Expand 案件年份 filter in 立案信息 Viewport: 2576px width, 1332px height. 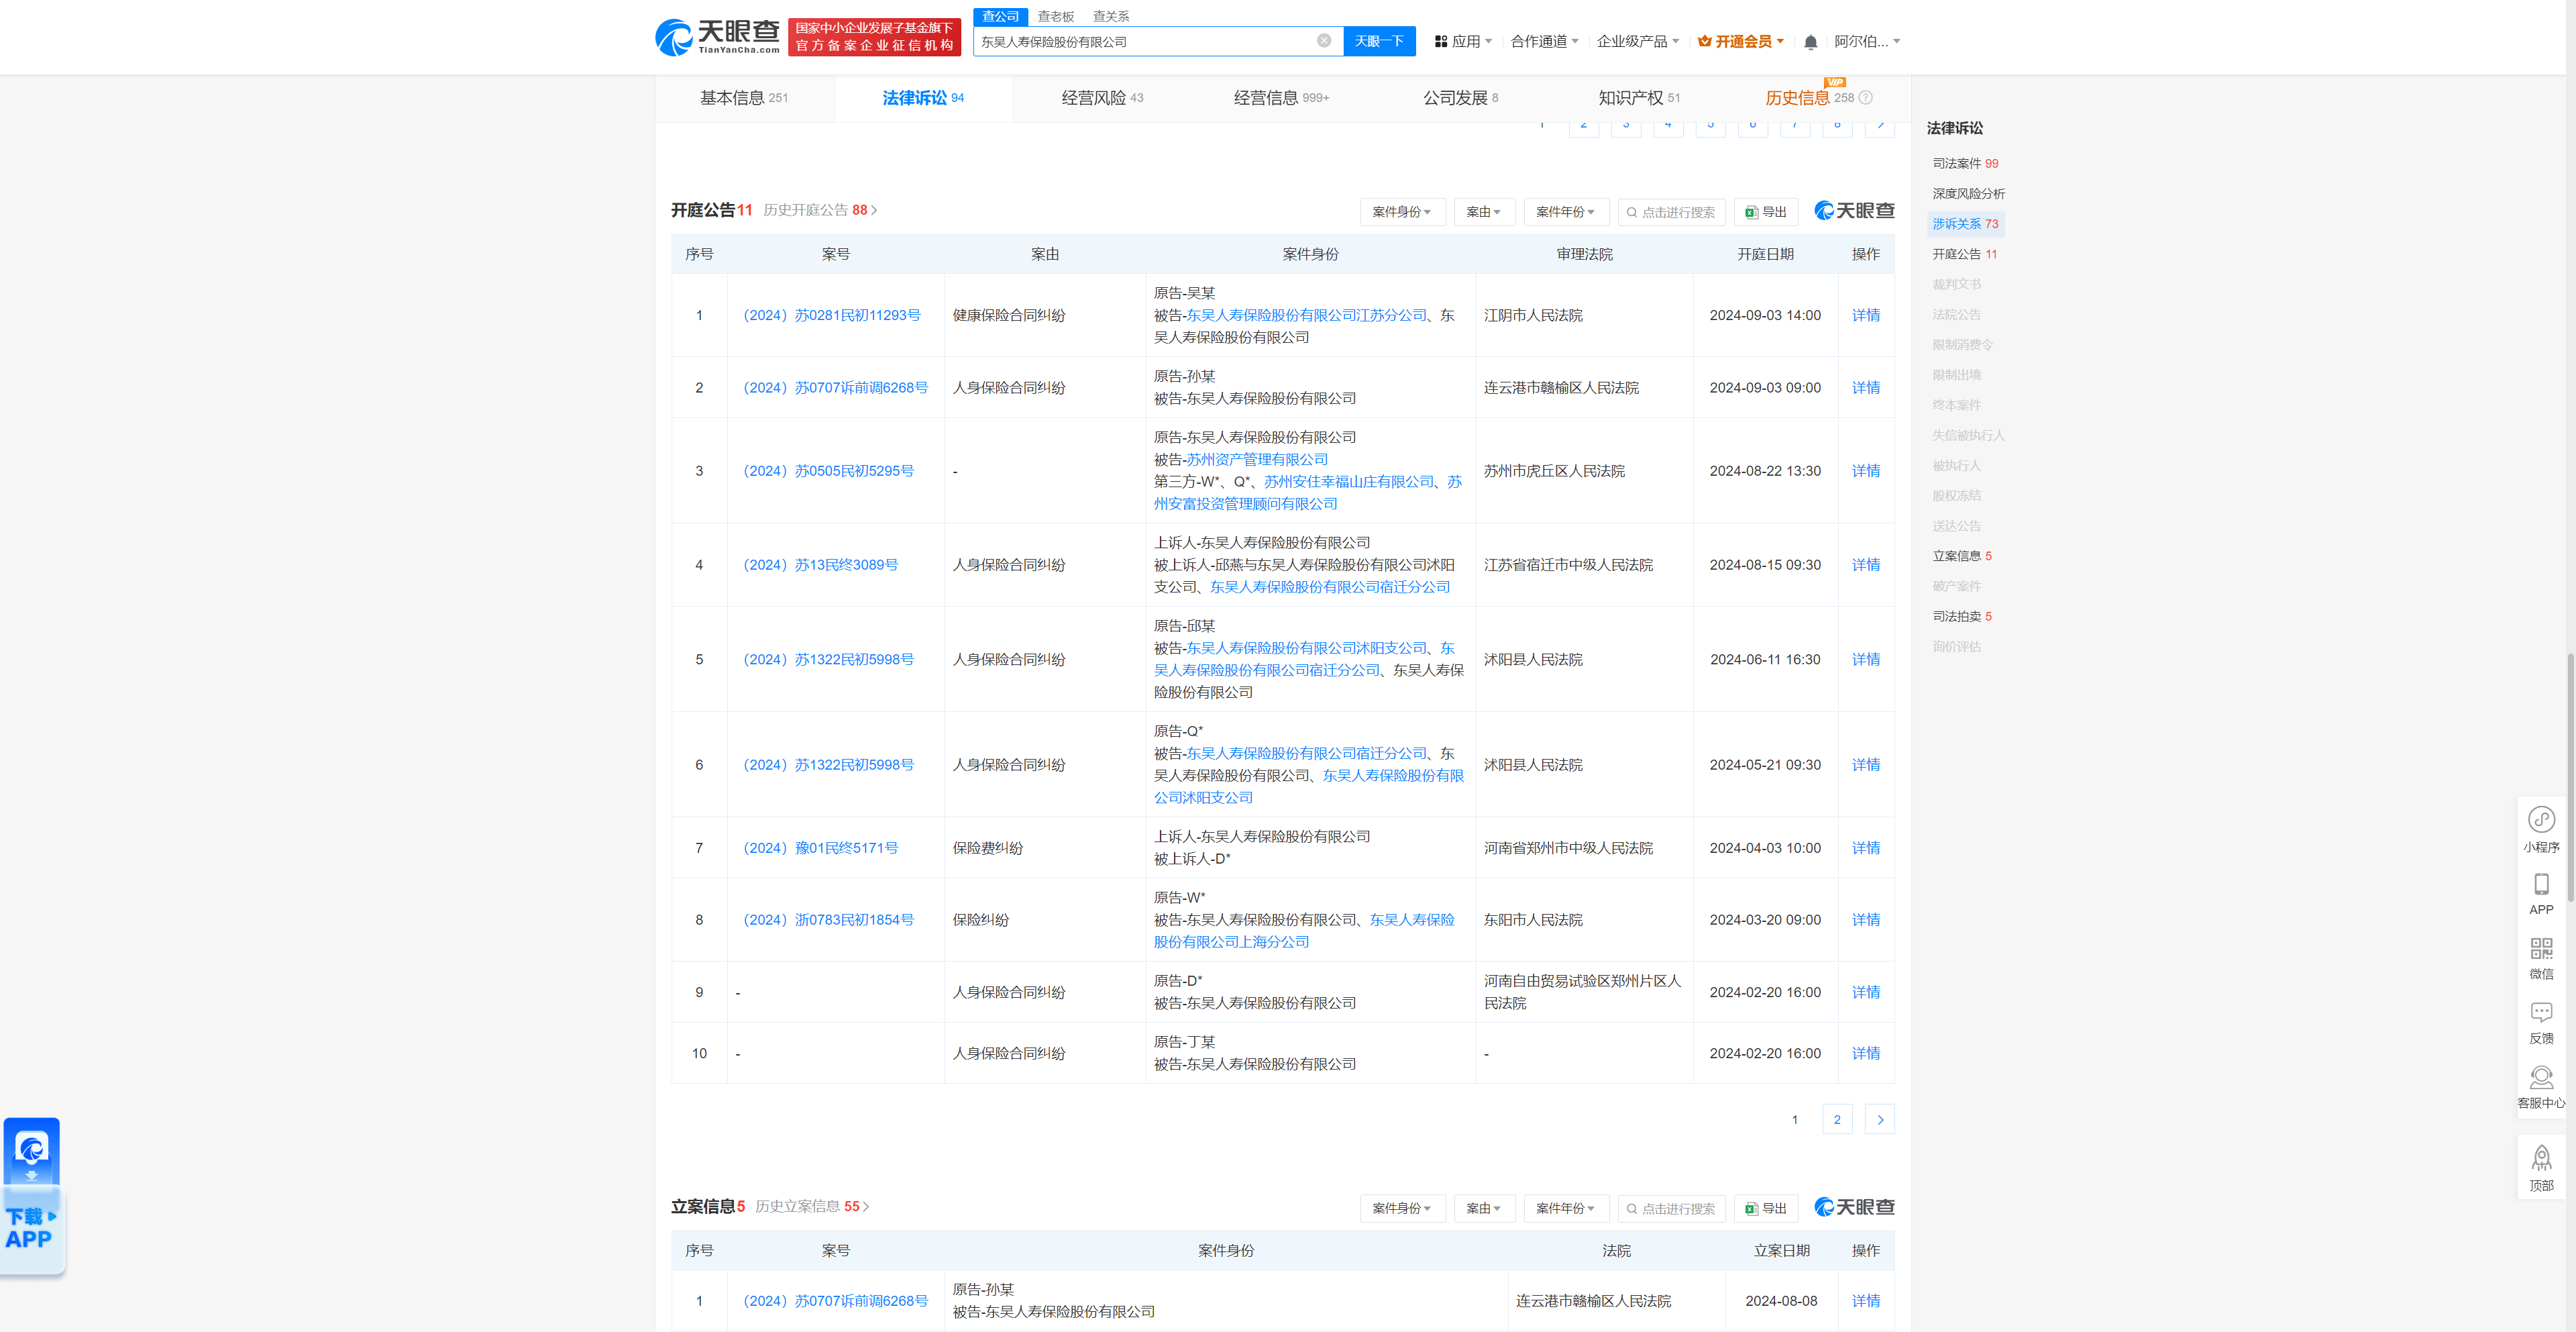(1566, 1208)
